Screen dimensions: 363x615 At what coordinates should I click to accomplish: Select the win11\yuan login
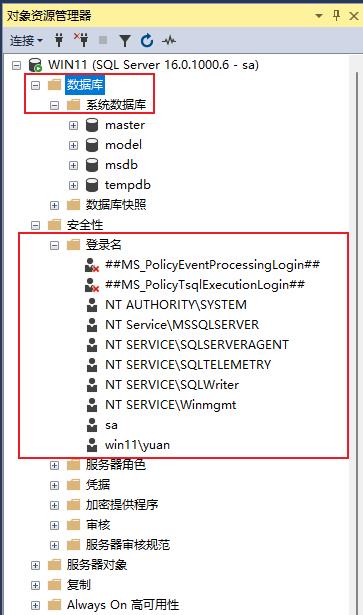137,445
